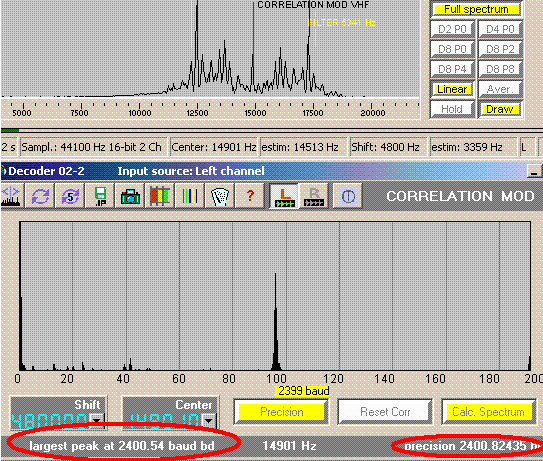Click the blue refresh arrows icon

coord(41,196)
